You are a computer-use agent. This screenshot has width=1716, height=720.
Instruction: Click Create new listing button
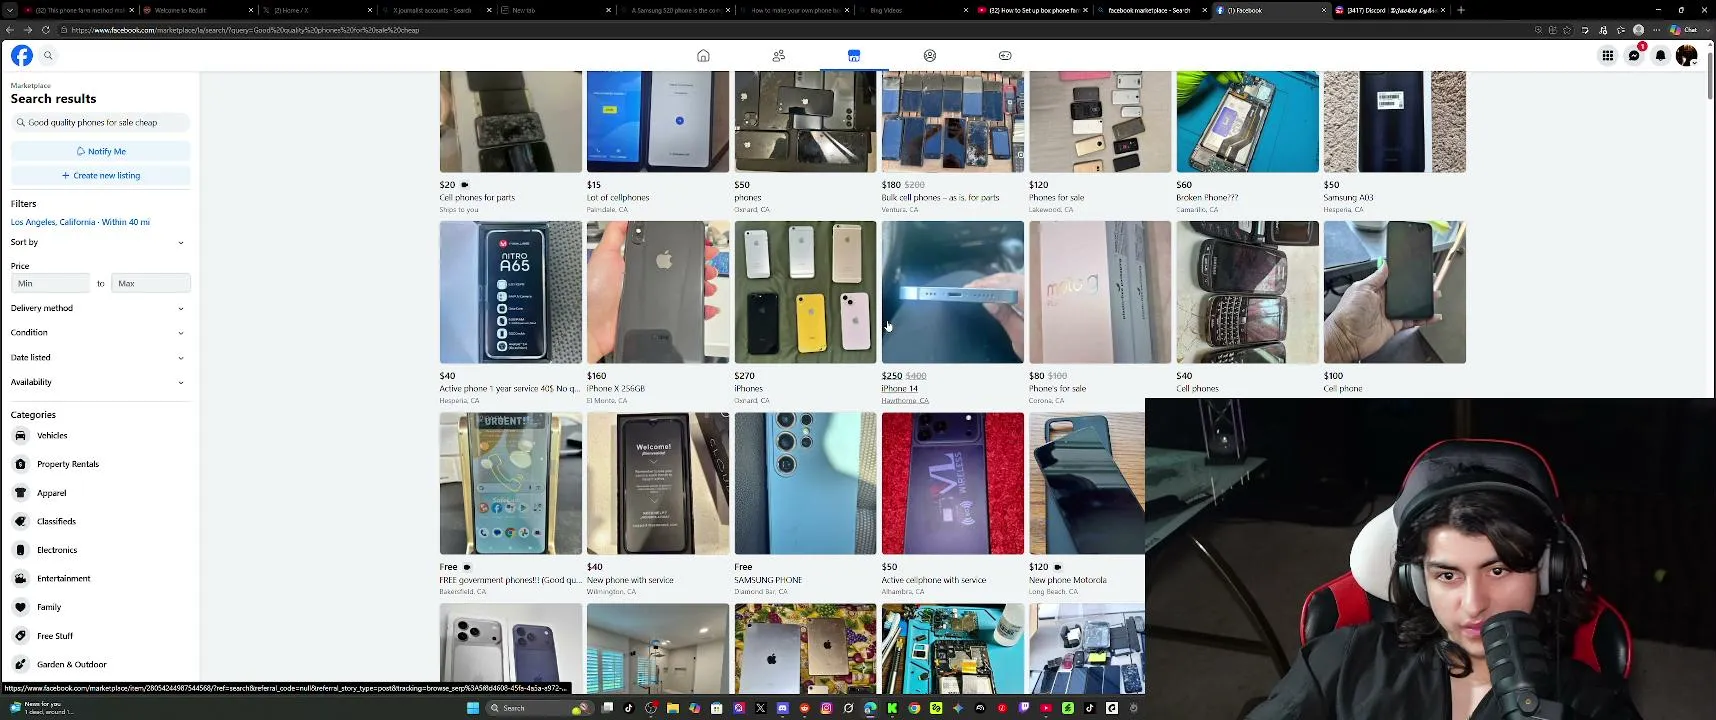(x=101, y=175)
